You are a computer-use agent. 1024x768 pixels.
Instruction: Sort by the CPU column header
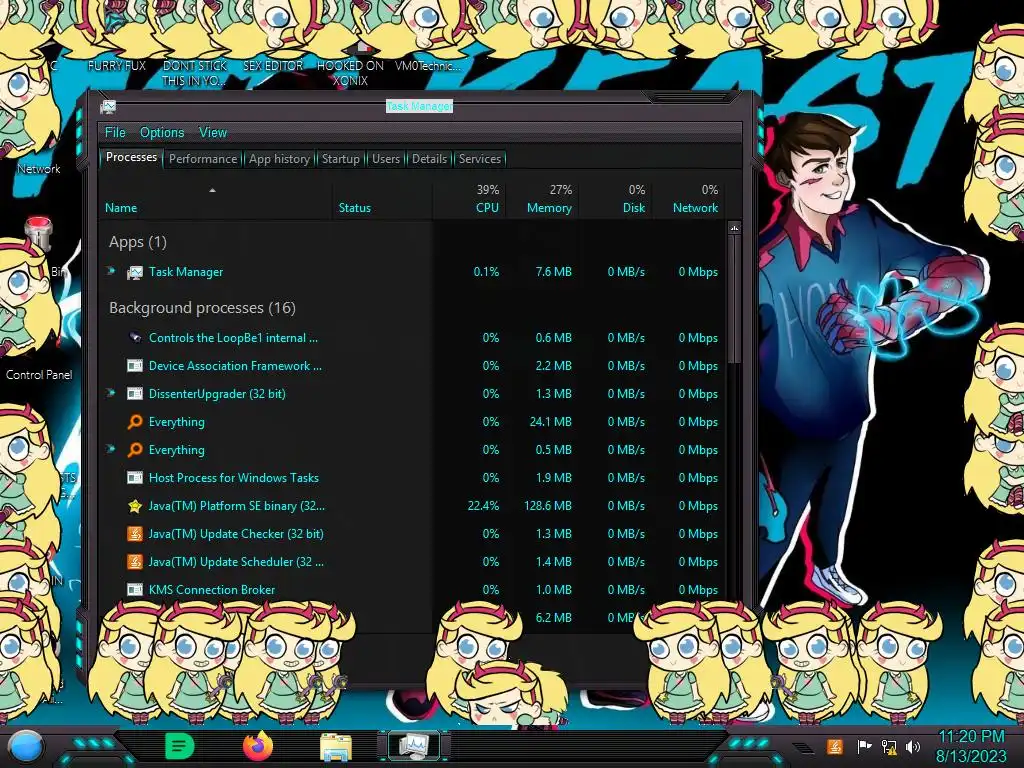469,200
